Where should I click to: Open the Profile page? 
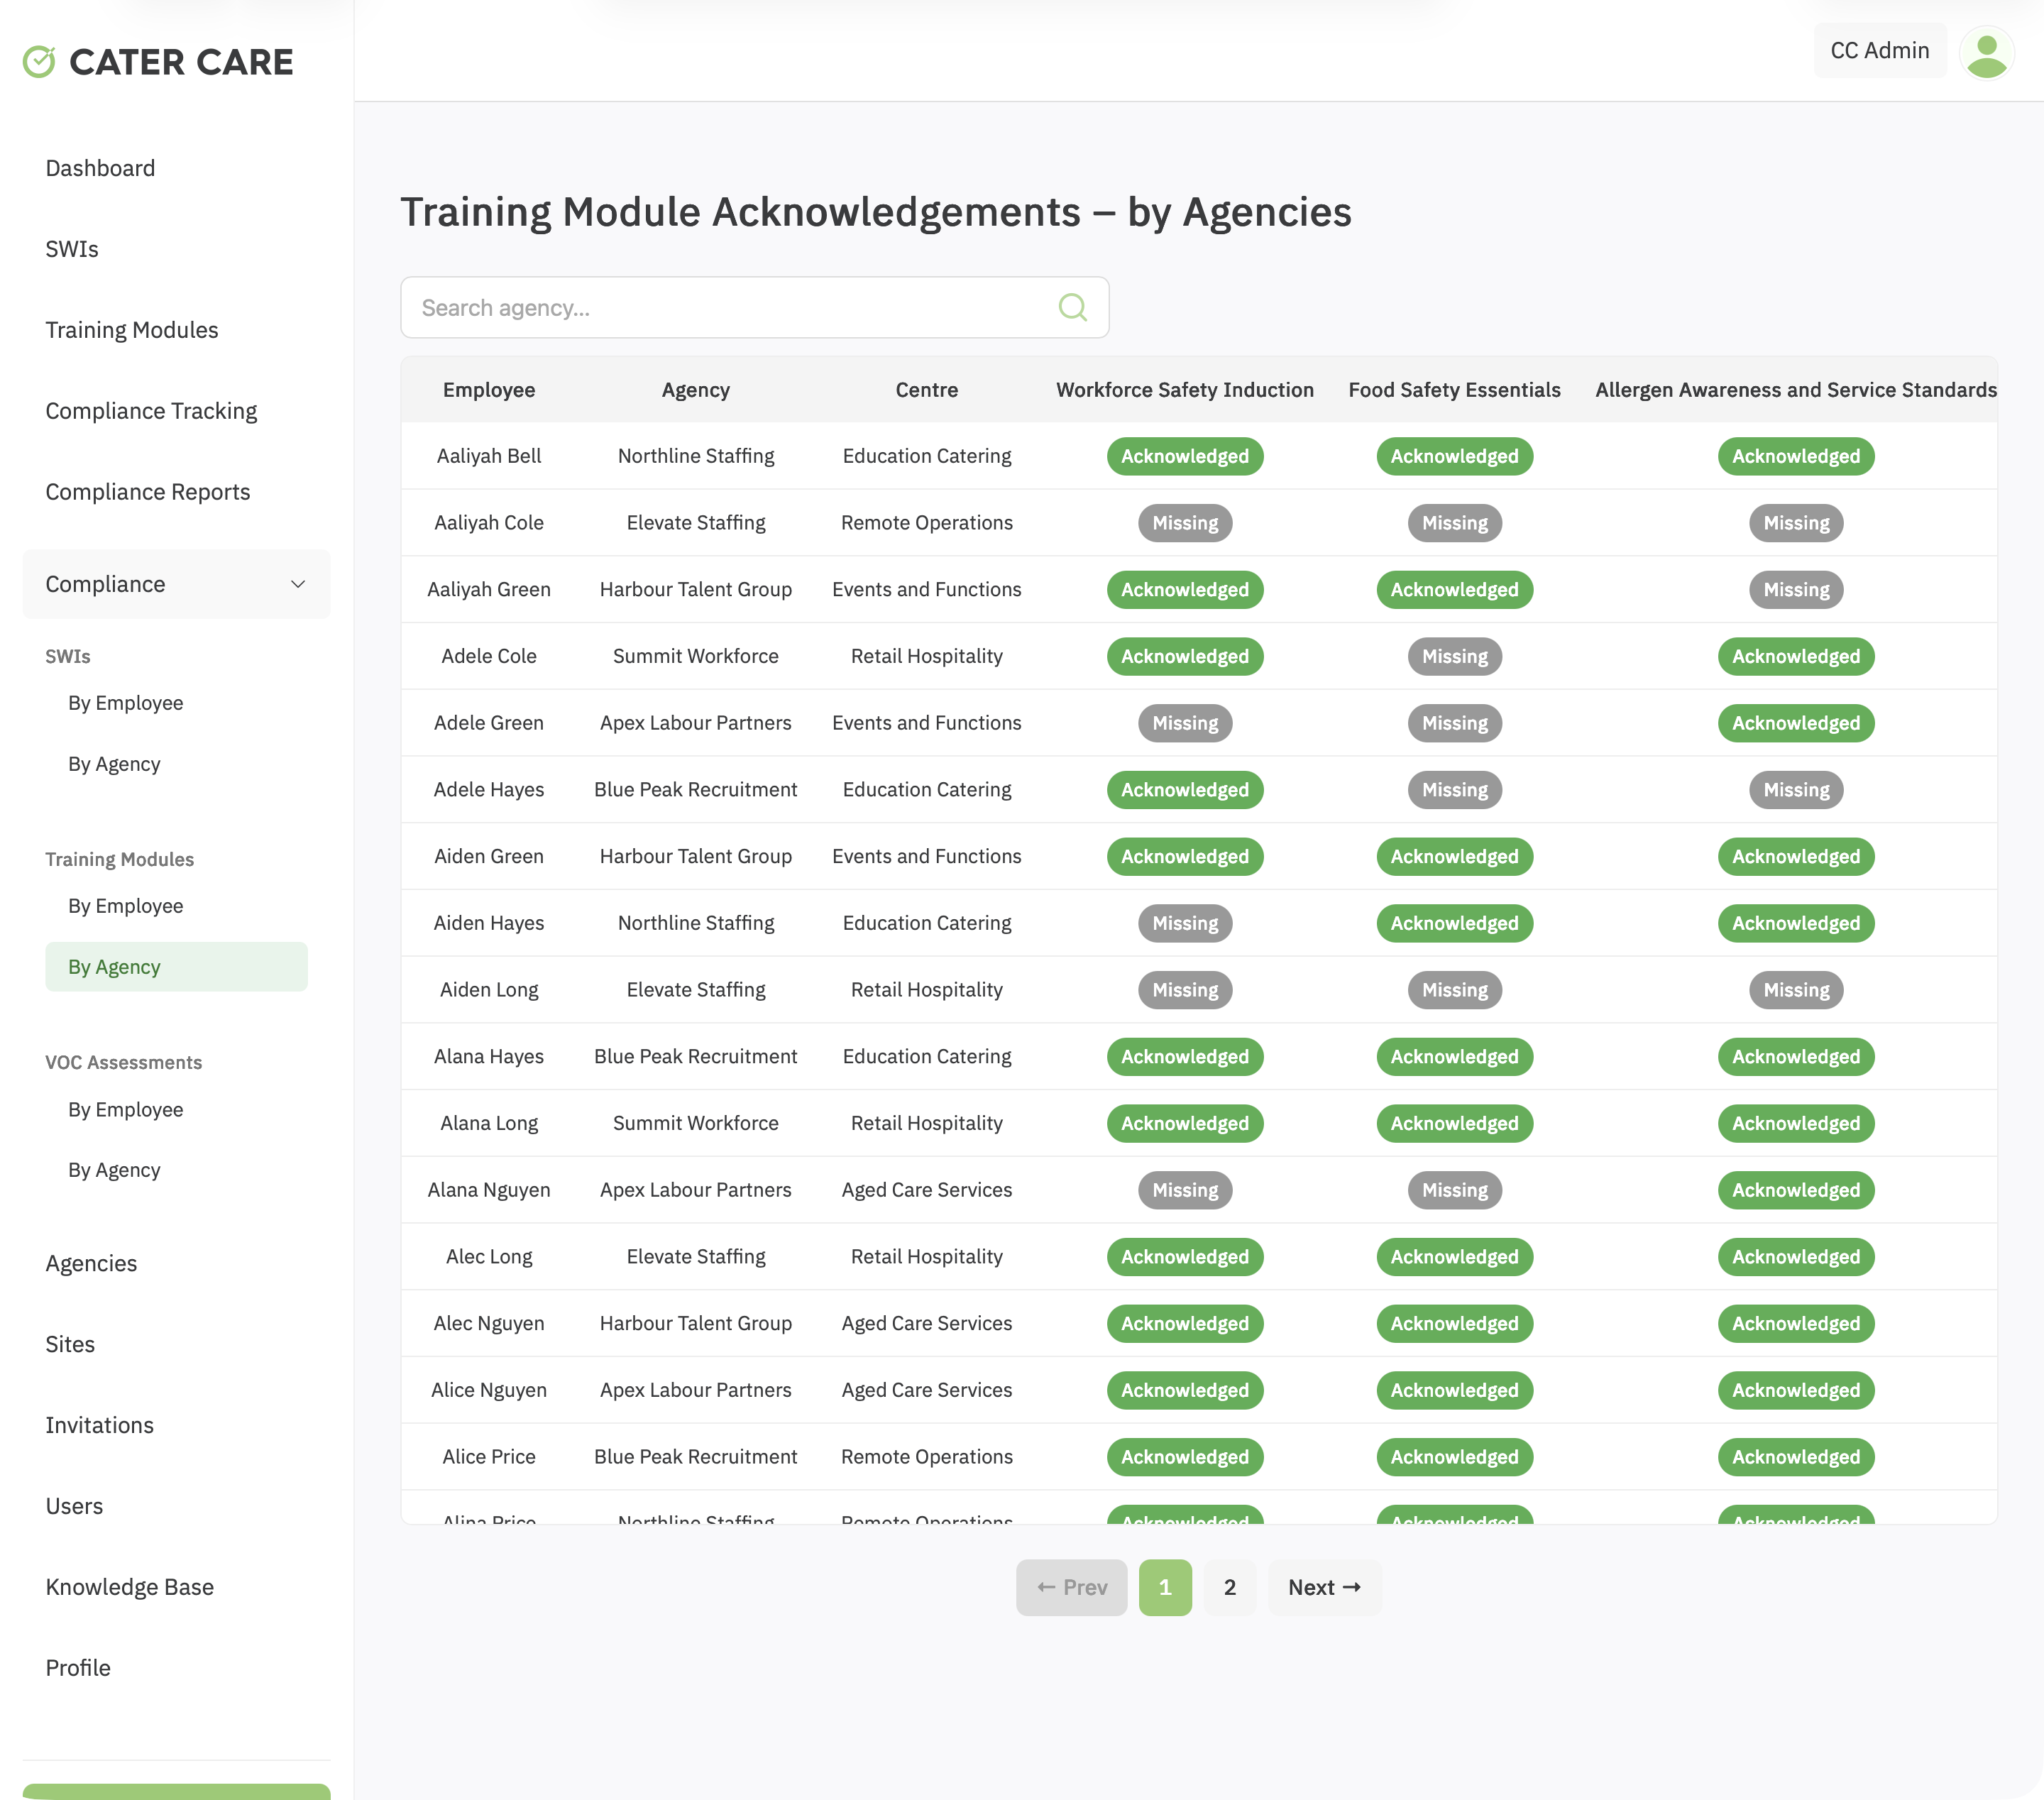coord(78,1668)
